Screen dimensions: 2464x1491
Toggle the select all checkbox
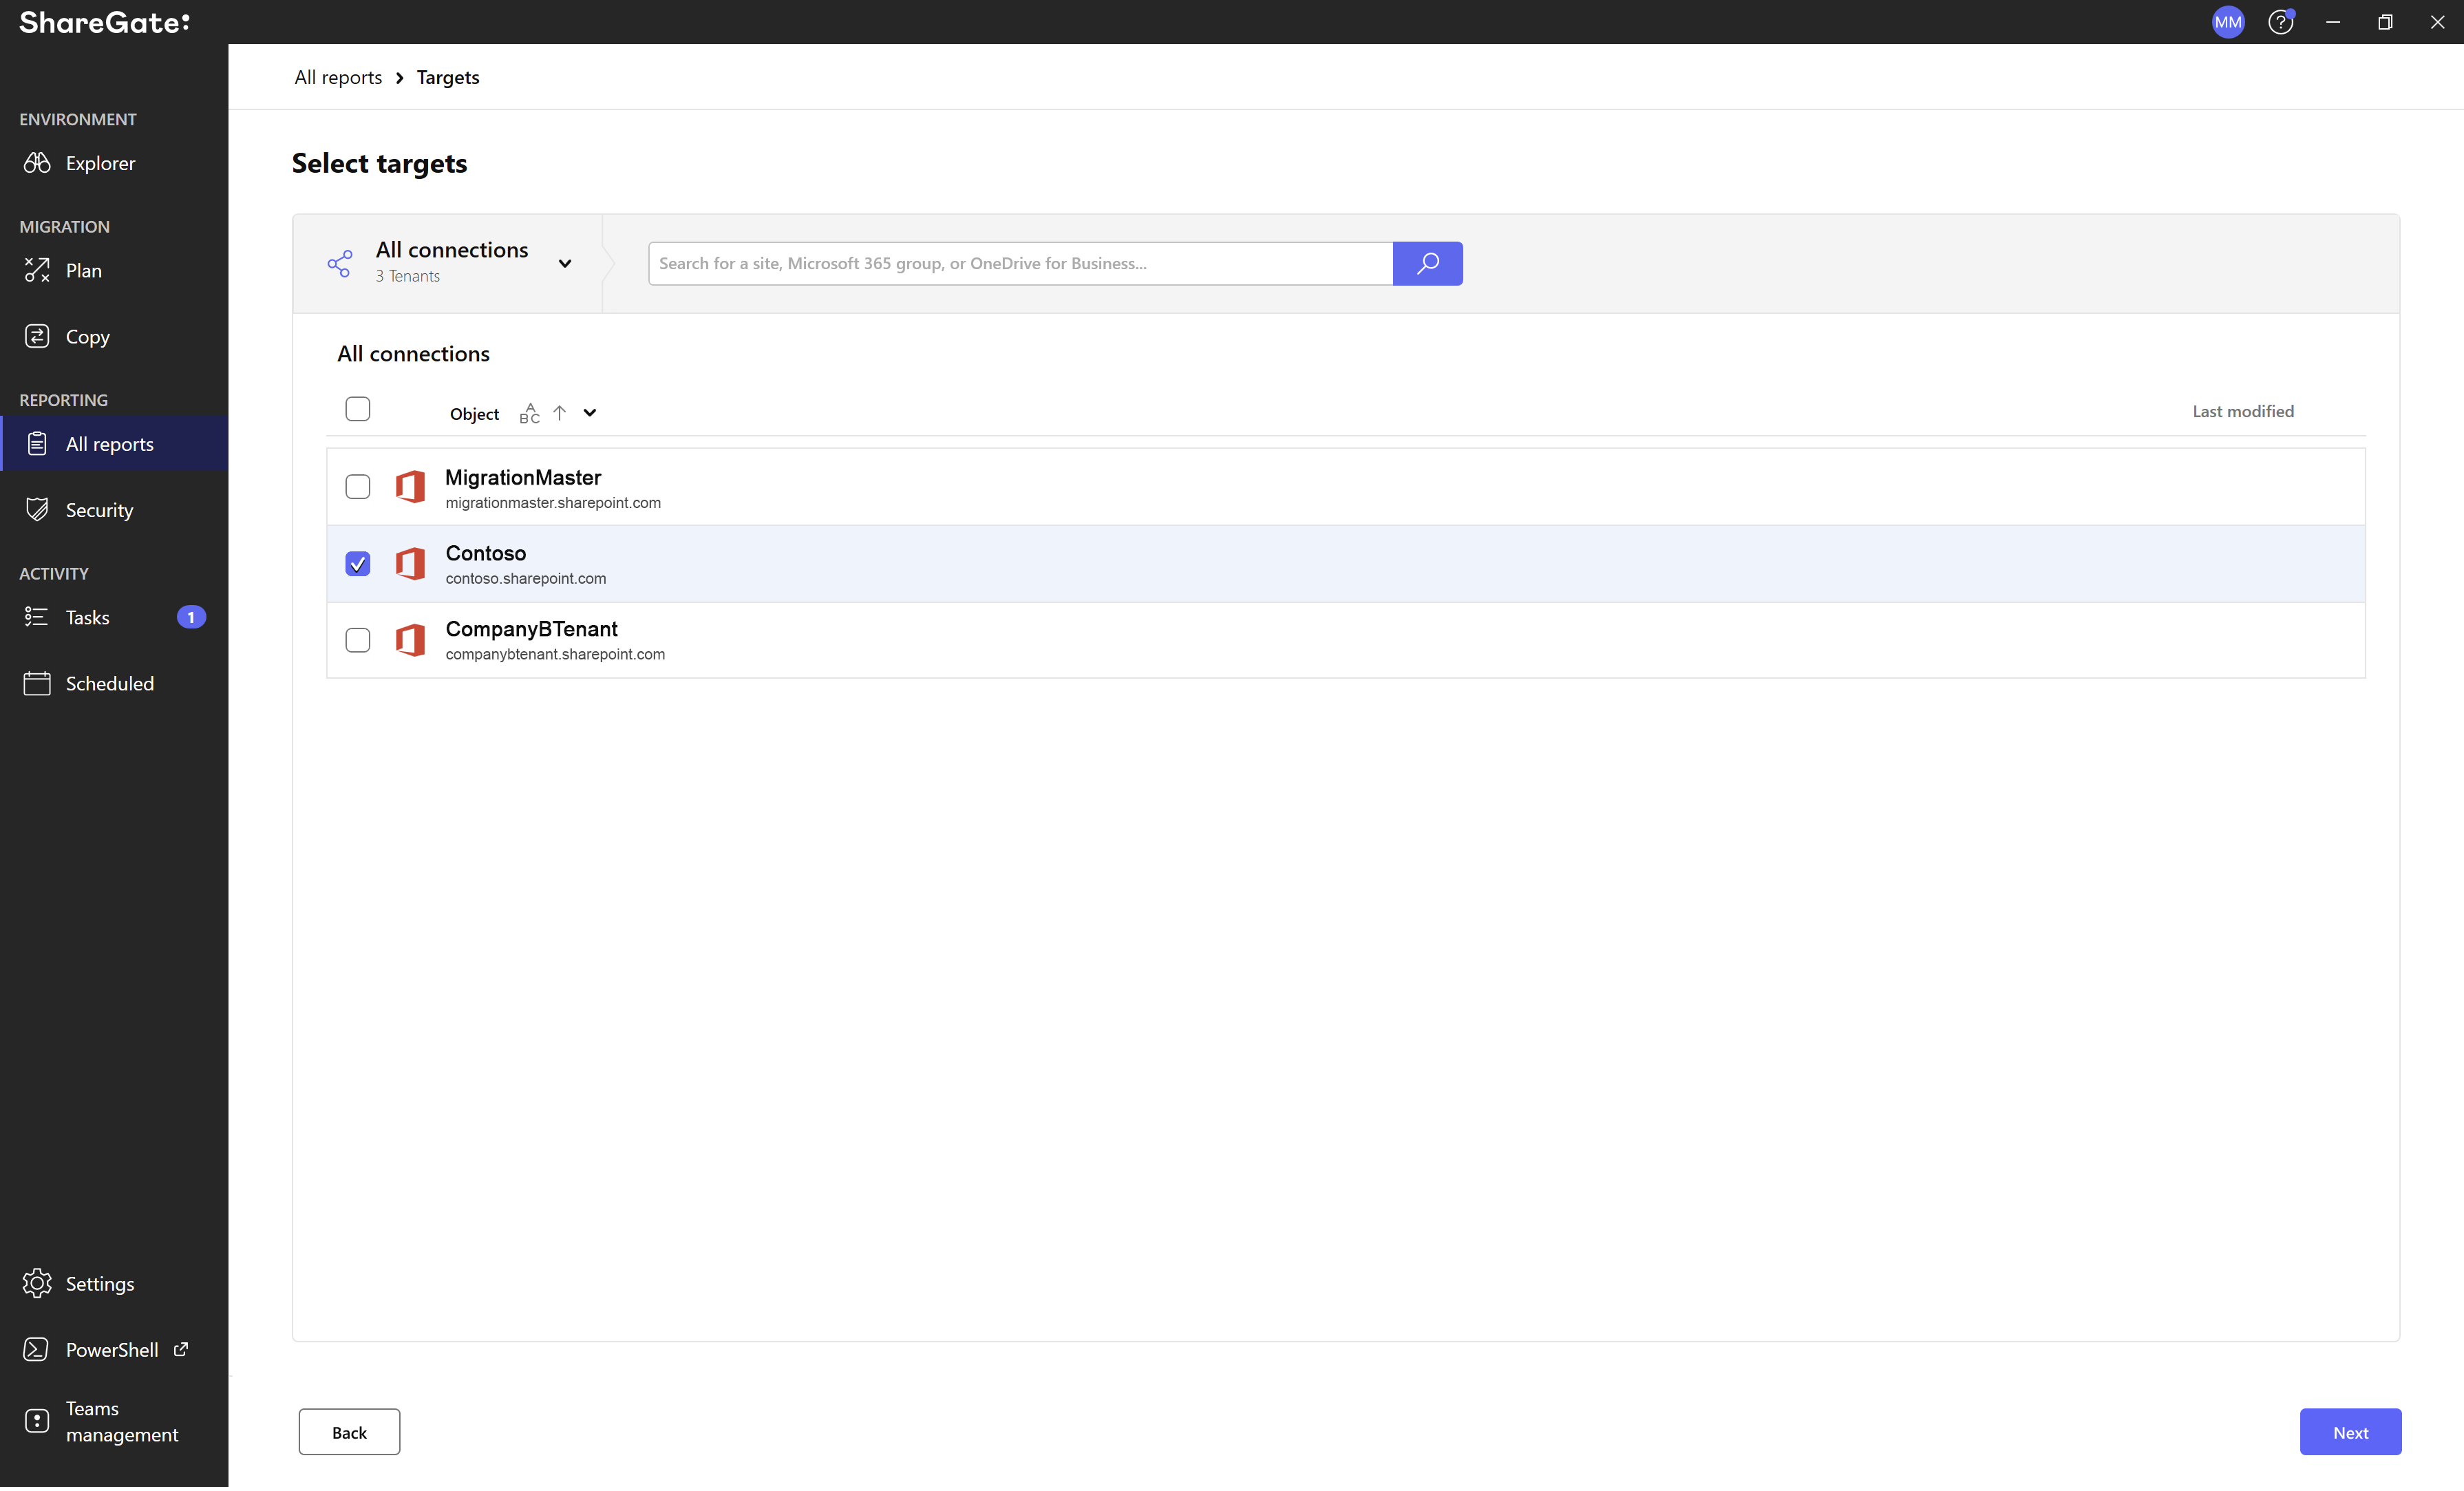(x=358, y=409)
